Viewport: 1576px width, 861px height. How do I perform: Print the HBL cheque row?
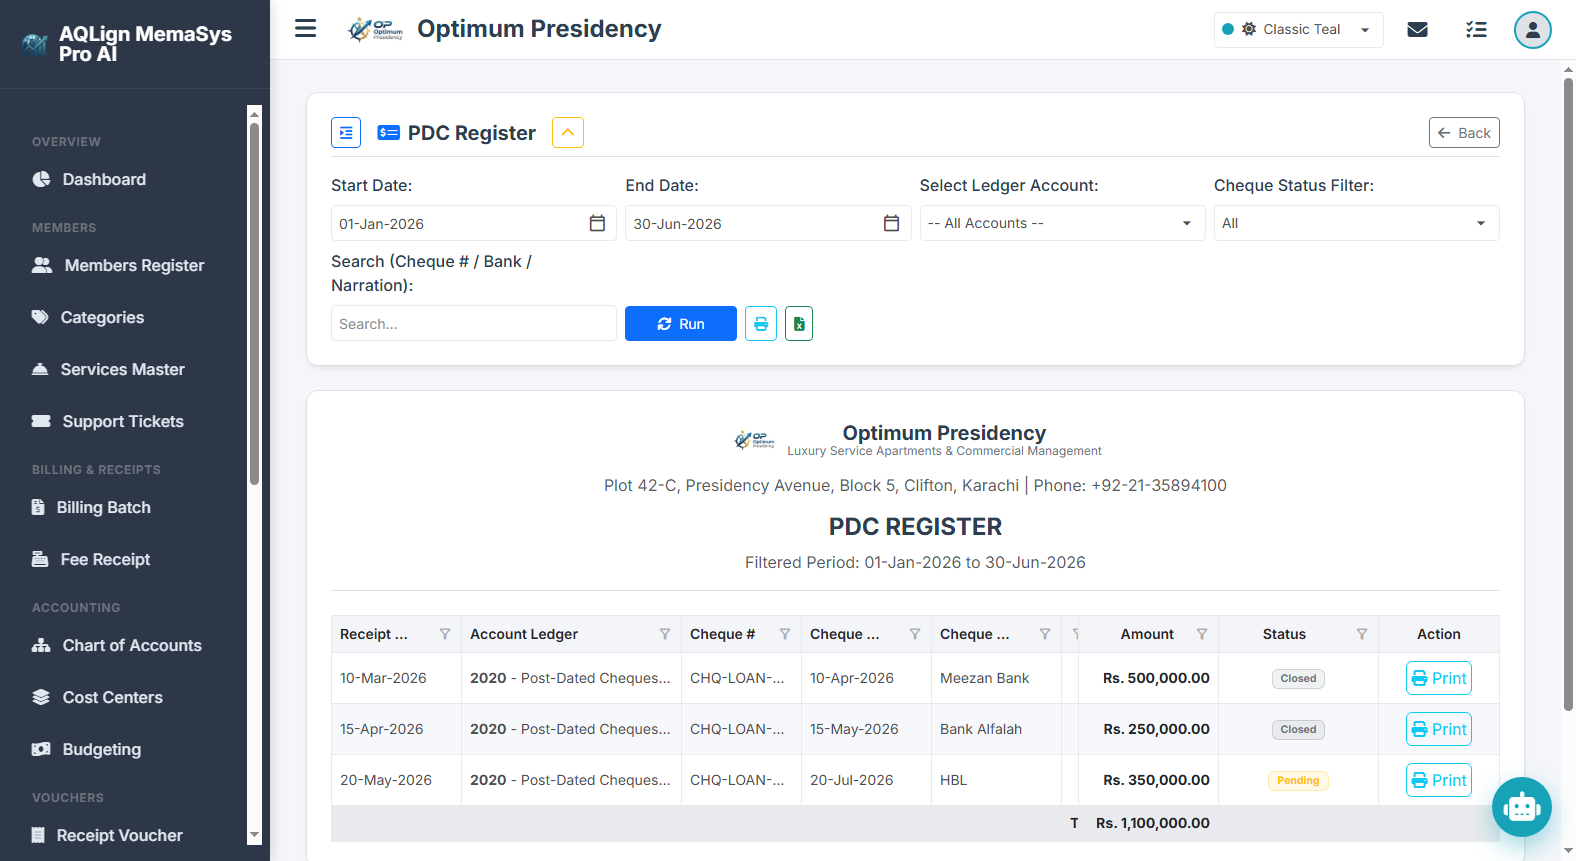1439,780
